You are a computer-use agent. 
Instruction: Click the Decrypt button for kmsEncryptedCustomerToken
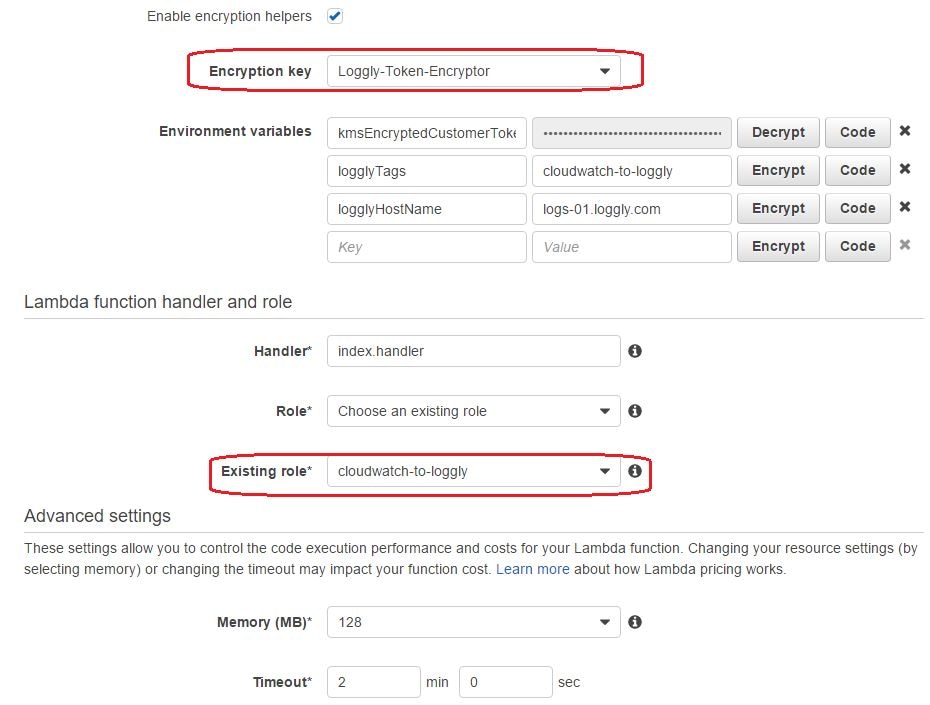[x=778, y=132]
